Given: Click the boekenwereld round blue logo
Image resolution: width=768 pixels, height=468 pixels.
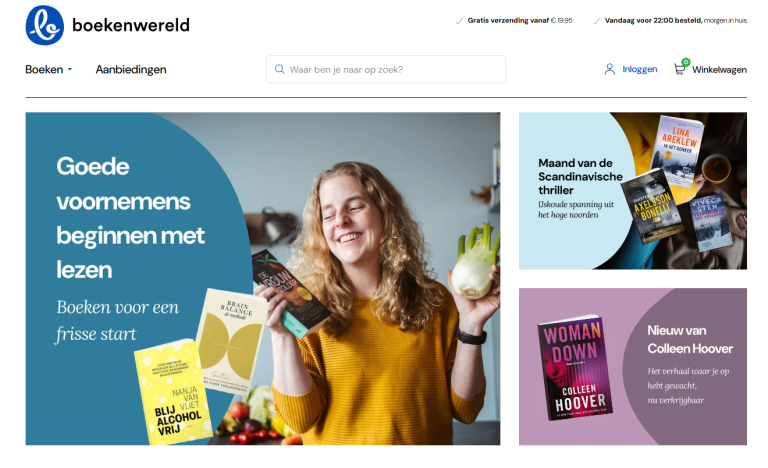Looking at the screenshot, I should [45, 25].
